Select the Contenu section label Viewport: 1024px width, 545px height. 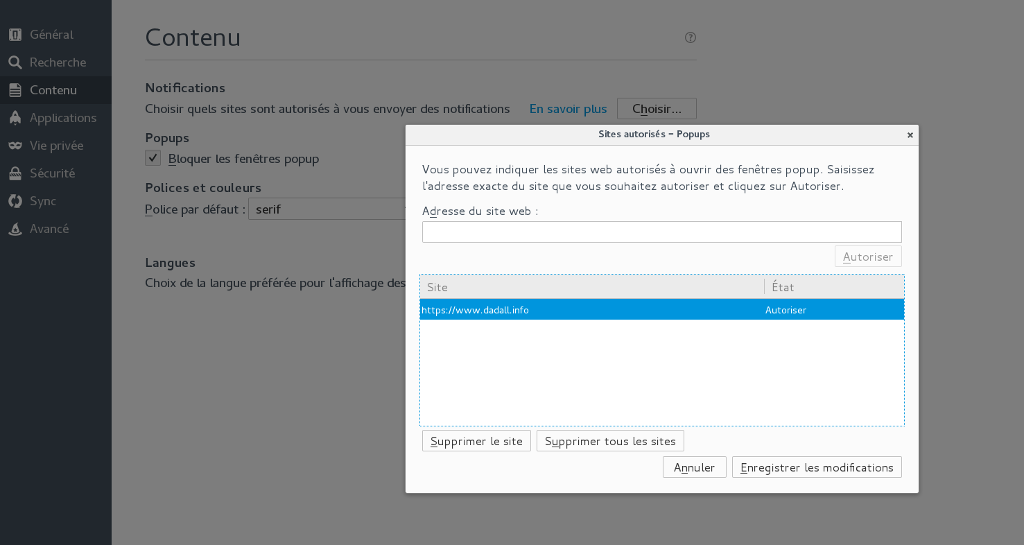tap(53, 90)
